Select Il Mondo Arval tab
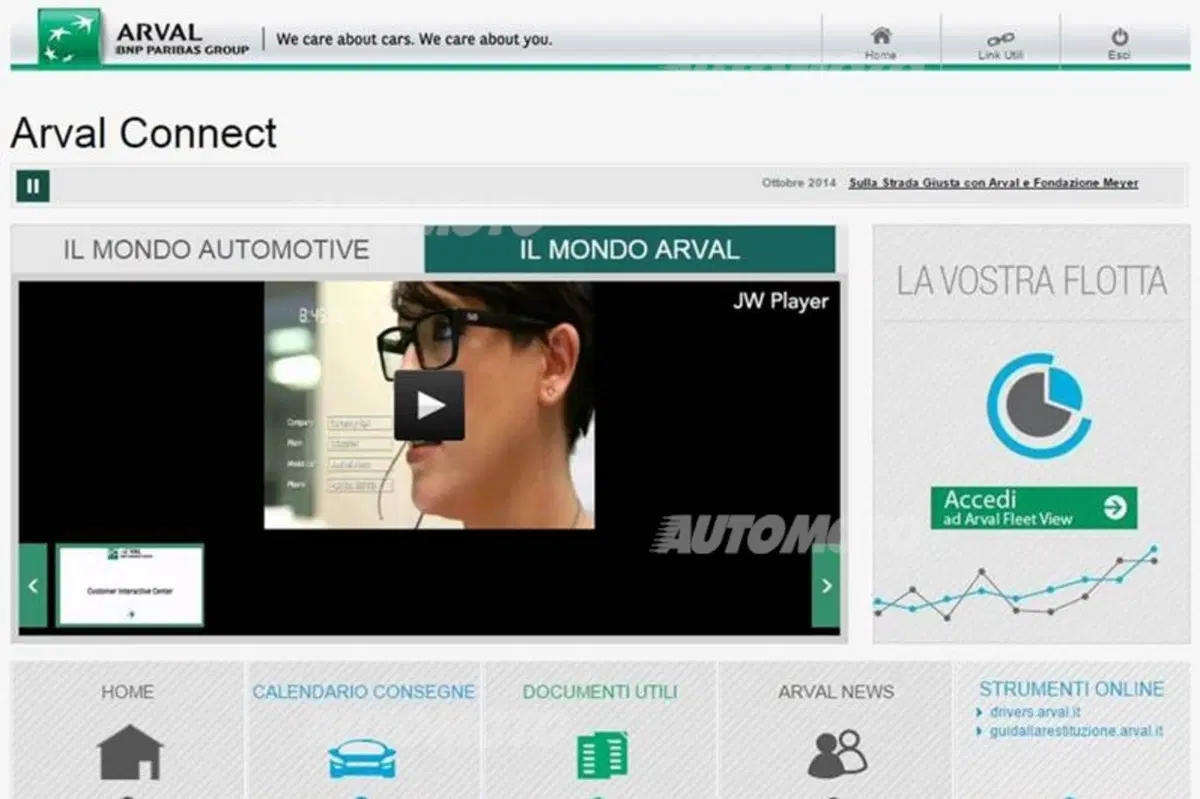This screenshot has width=1200, height=799. 630,249
